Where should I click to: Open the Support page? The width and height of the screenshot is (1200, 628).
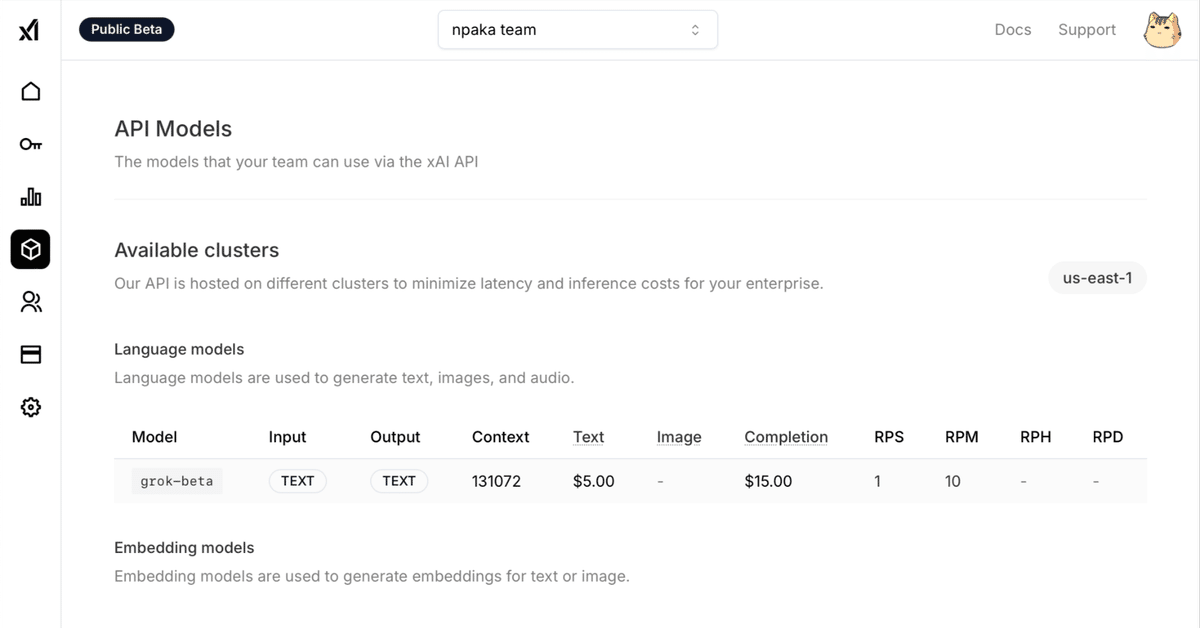point(1087,29)
